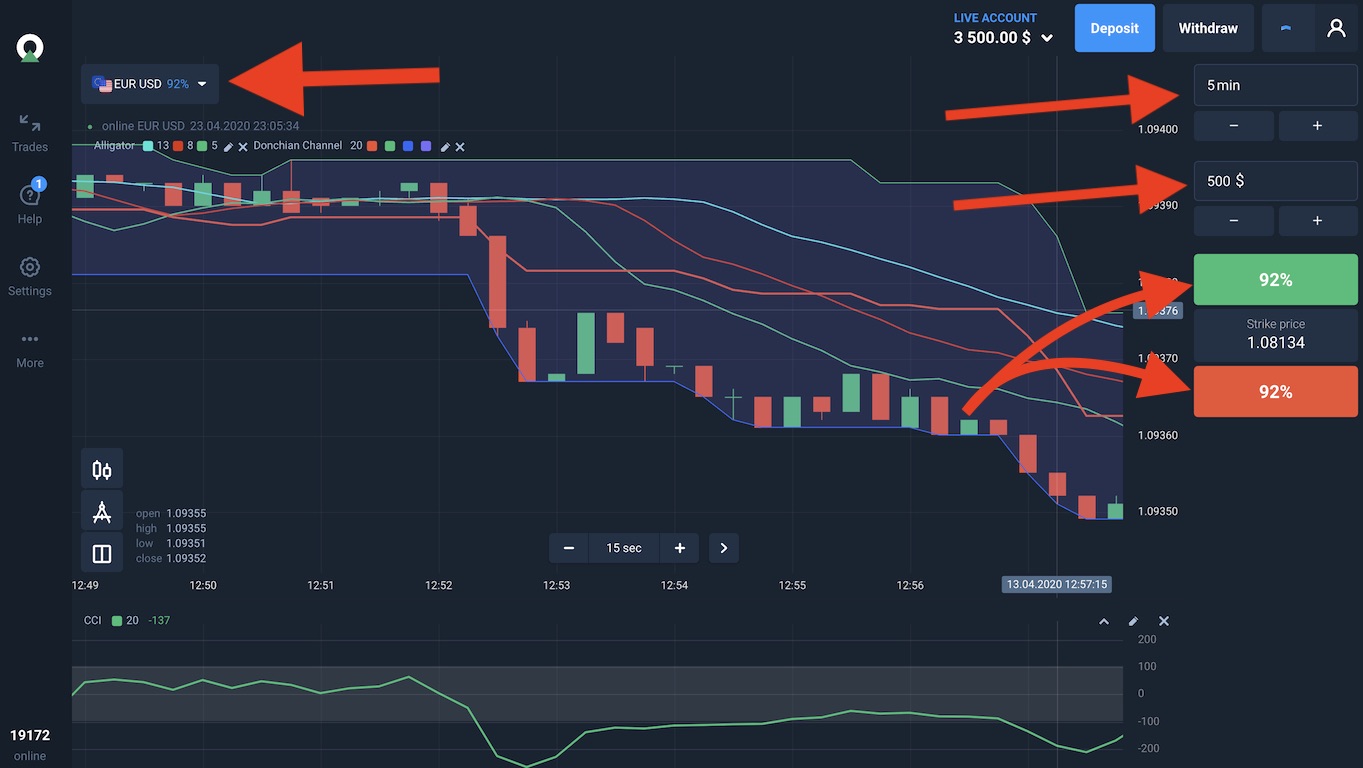This screenshot has height=768, width=1363.
Task: Click the blue Deposit button
Action: [1114, 28]
